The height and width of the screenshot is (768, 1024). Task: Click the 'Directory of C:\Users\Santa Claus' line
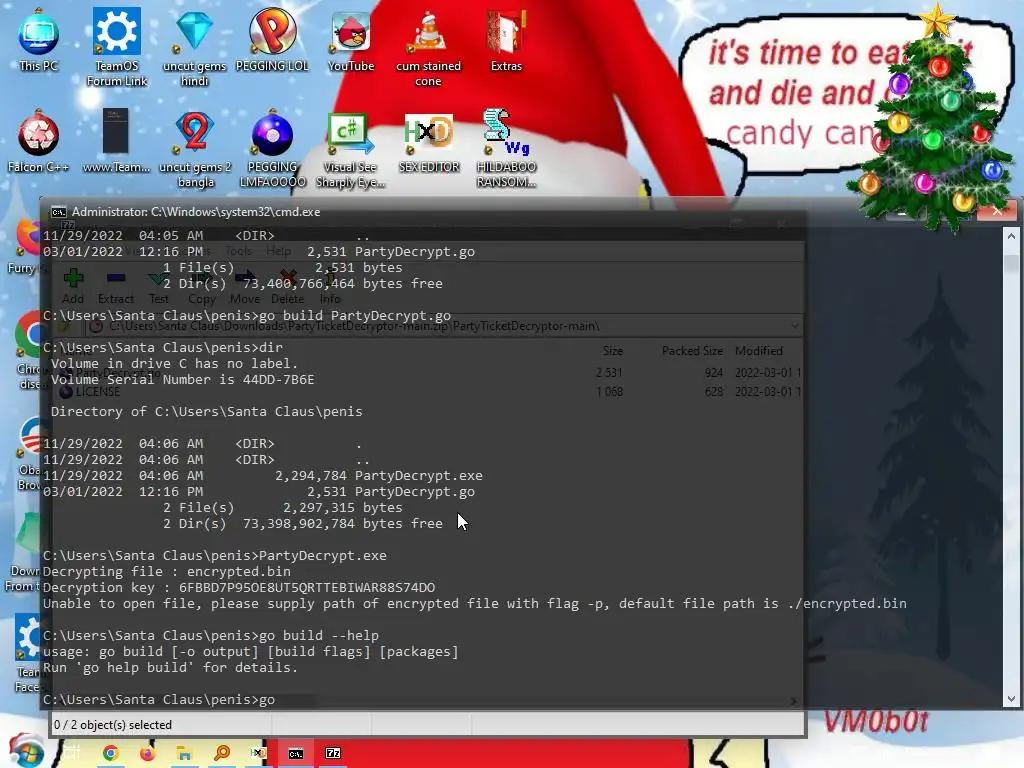click(x=206, y=411)
